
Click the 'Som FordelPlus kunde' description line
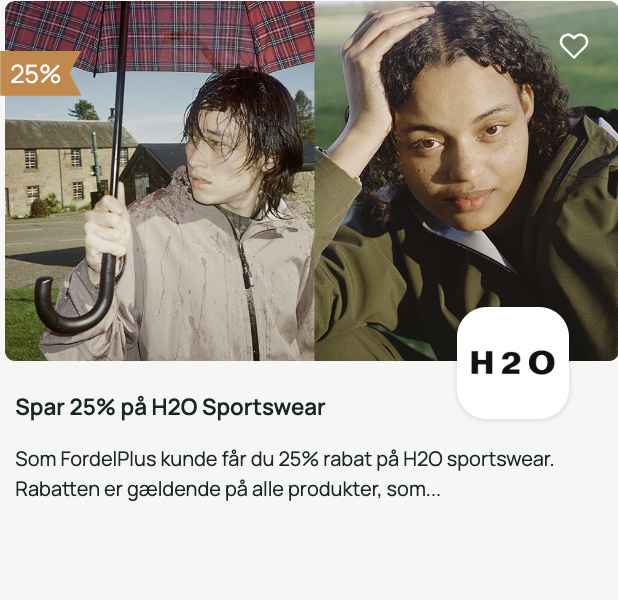285,459
